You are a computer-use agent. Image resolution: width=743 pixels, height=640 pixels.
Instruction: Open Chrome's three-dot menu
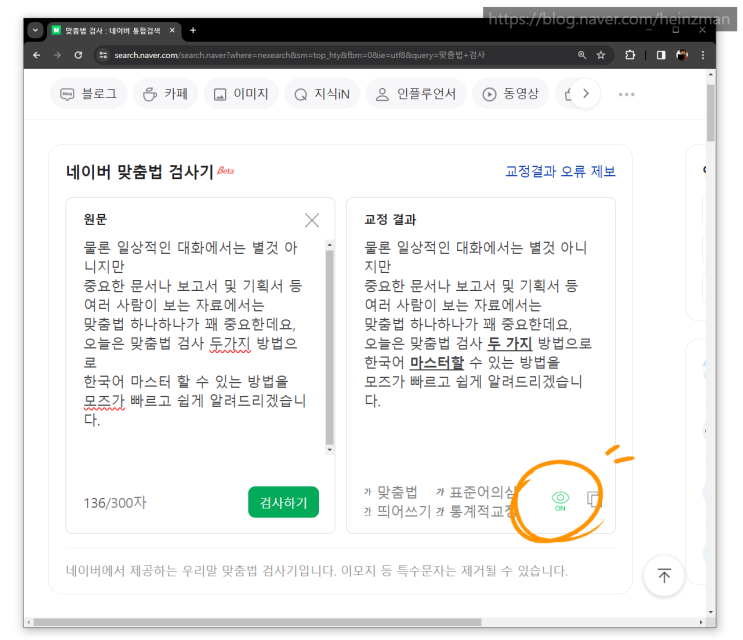pyautogui.click(x=703, y=55)
